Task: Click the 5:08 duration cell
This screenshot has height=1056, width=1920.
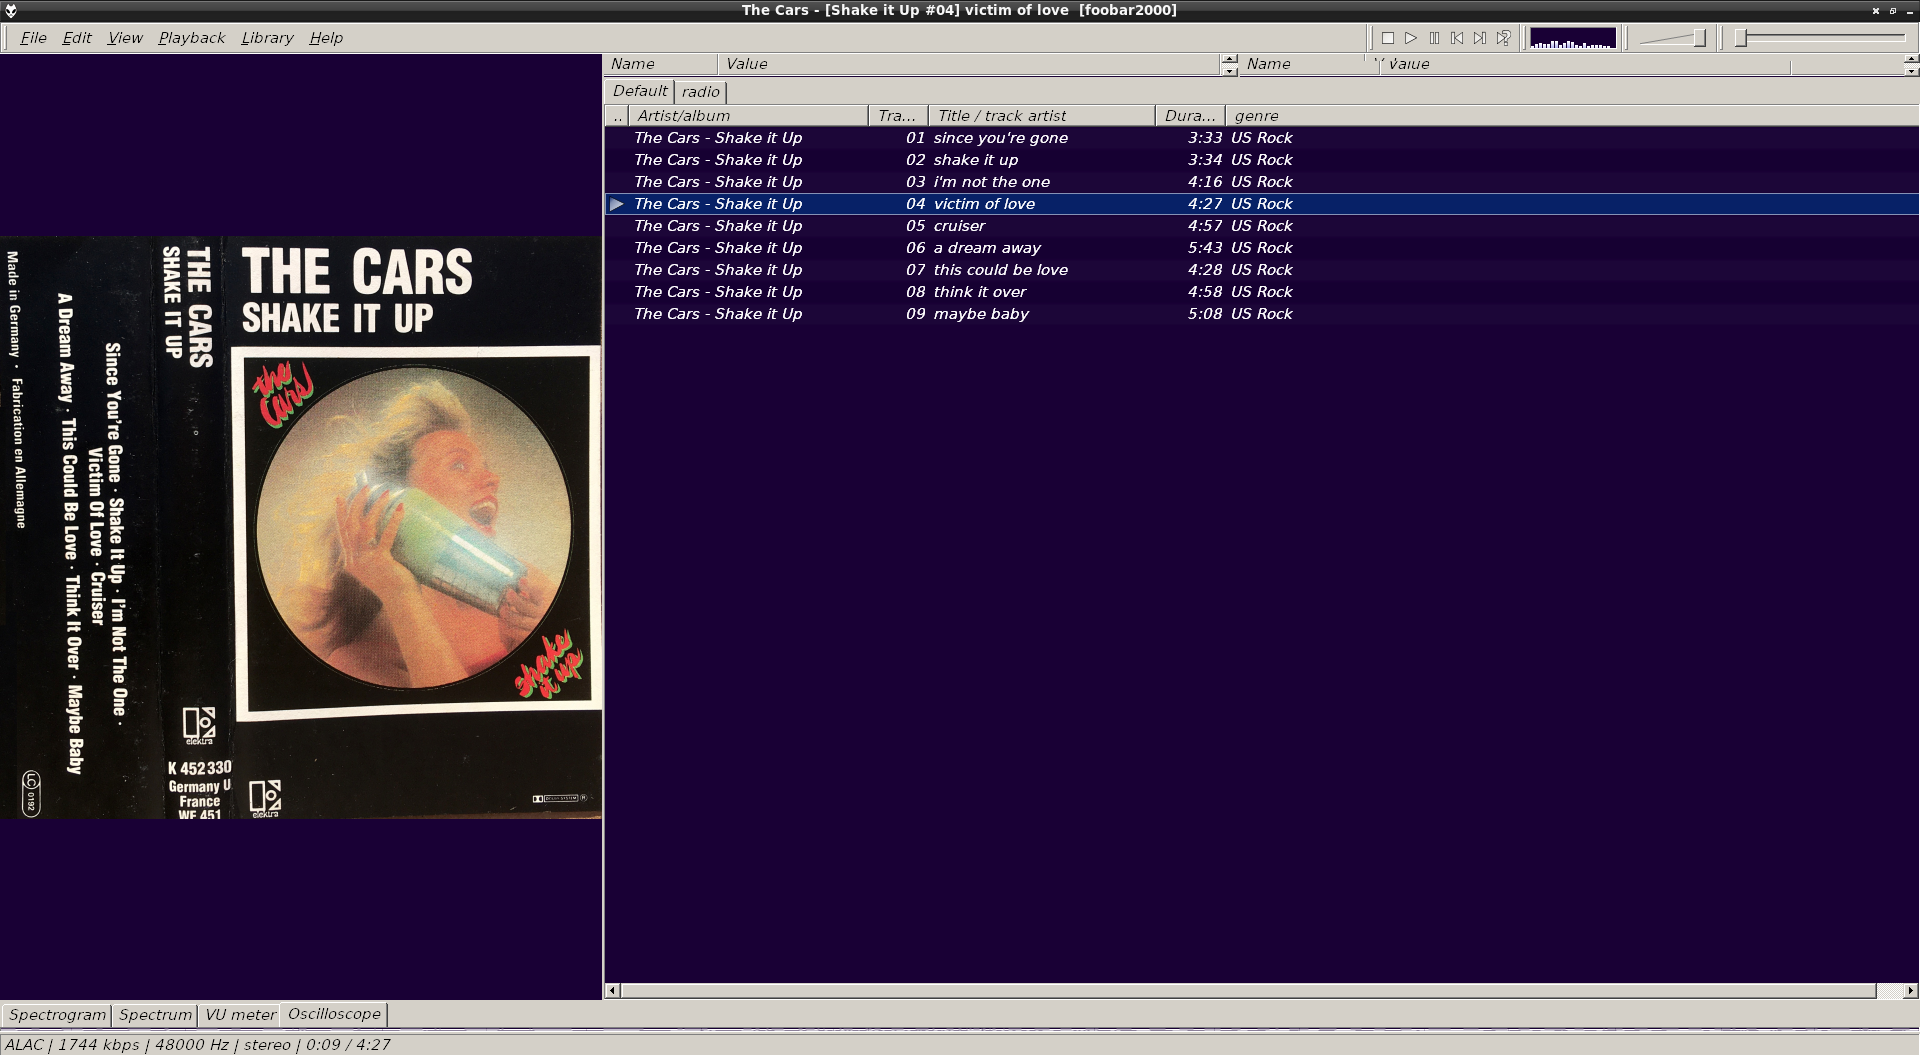Action: click(1205, 314)
